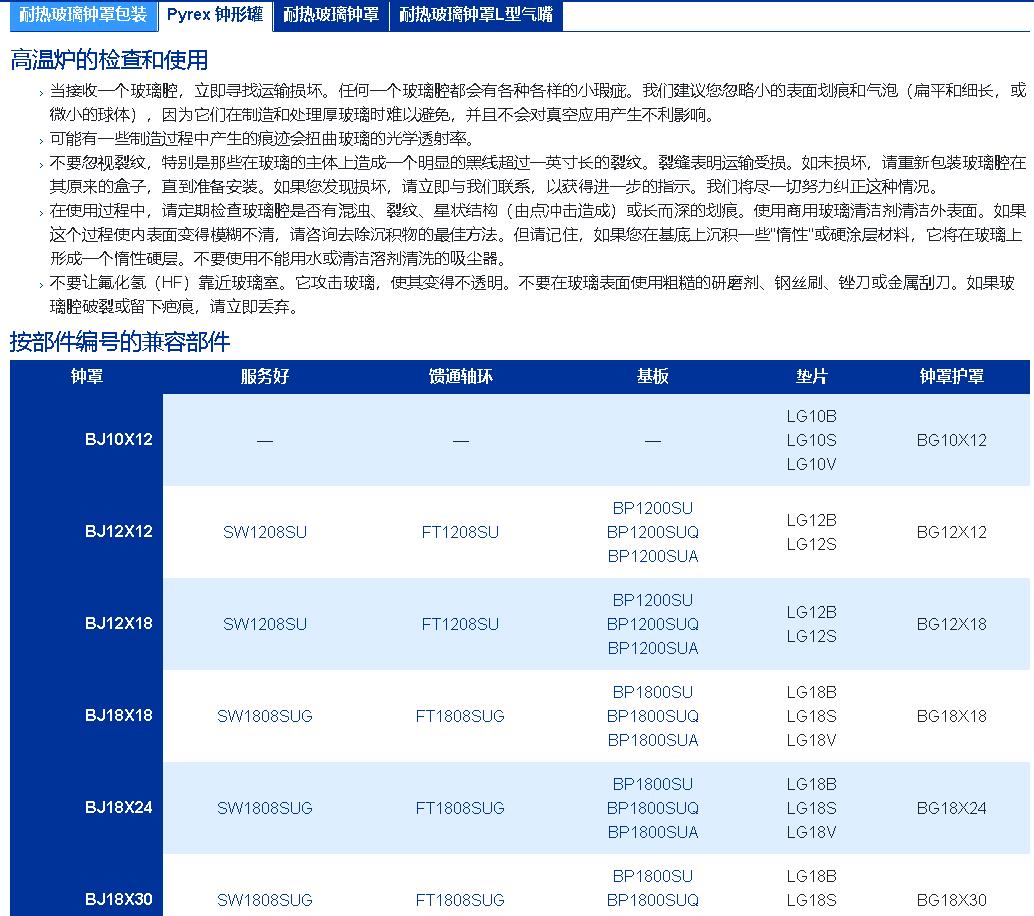Click the 基板 column header
Viewport: 1034px width, 916px height.
click(x=653, y=377)
